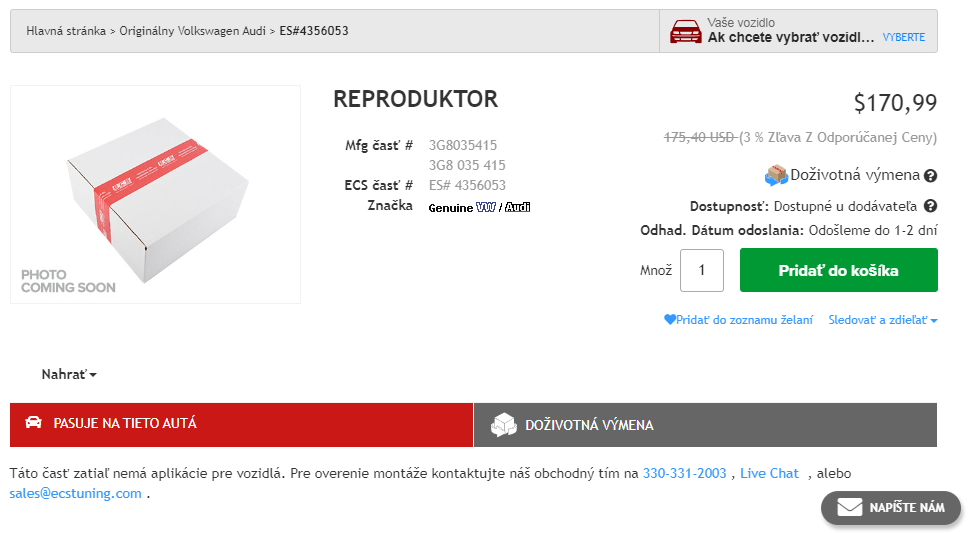The height and width of the screenshot is (533, 970).
Task: Click car icon in Pasuje na tieto autá tab
Action: tap(33, 423)
